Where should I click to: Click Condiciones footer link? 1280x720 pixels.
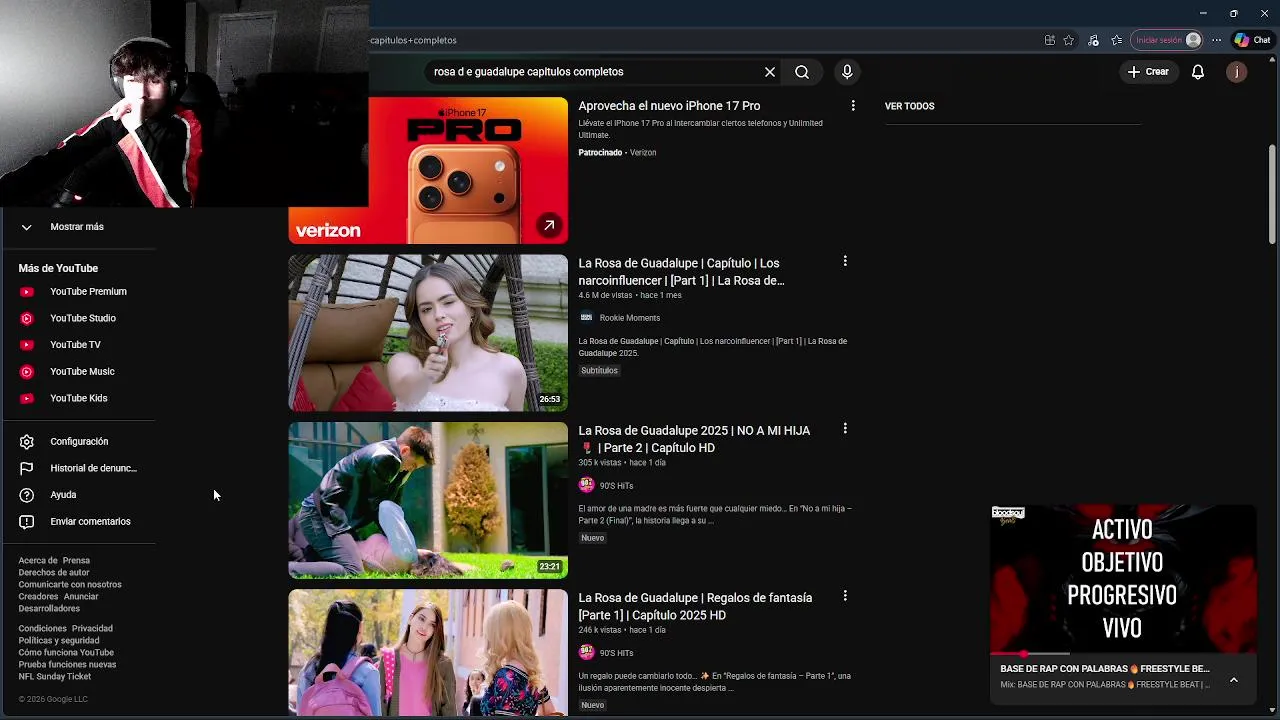[x=42, y=629]
